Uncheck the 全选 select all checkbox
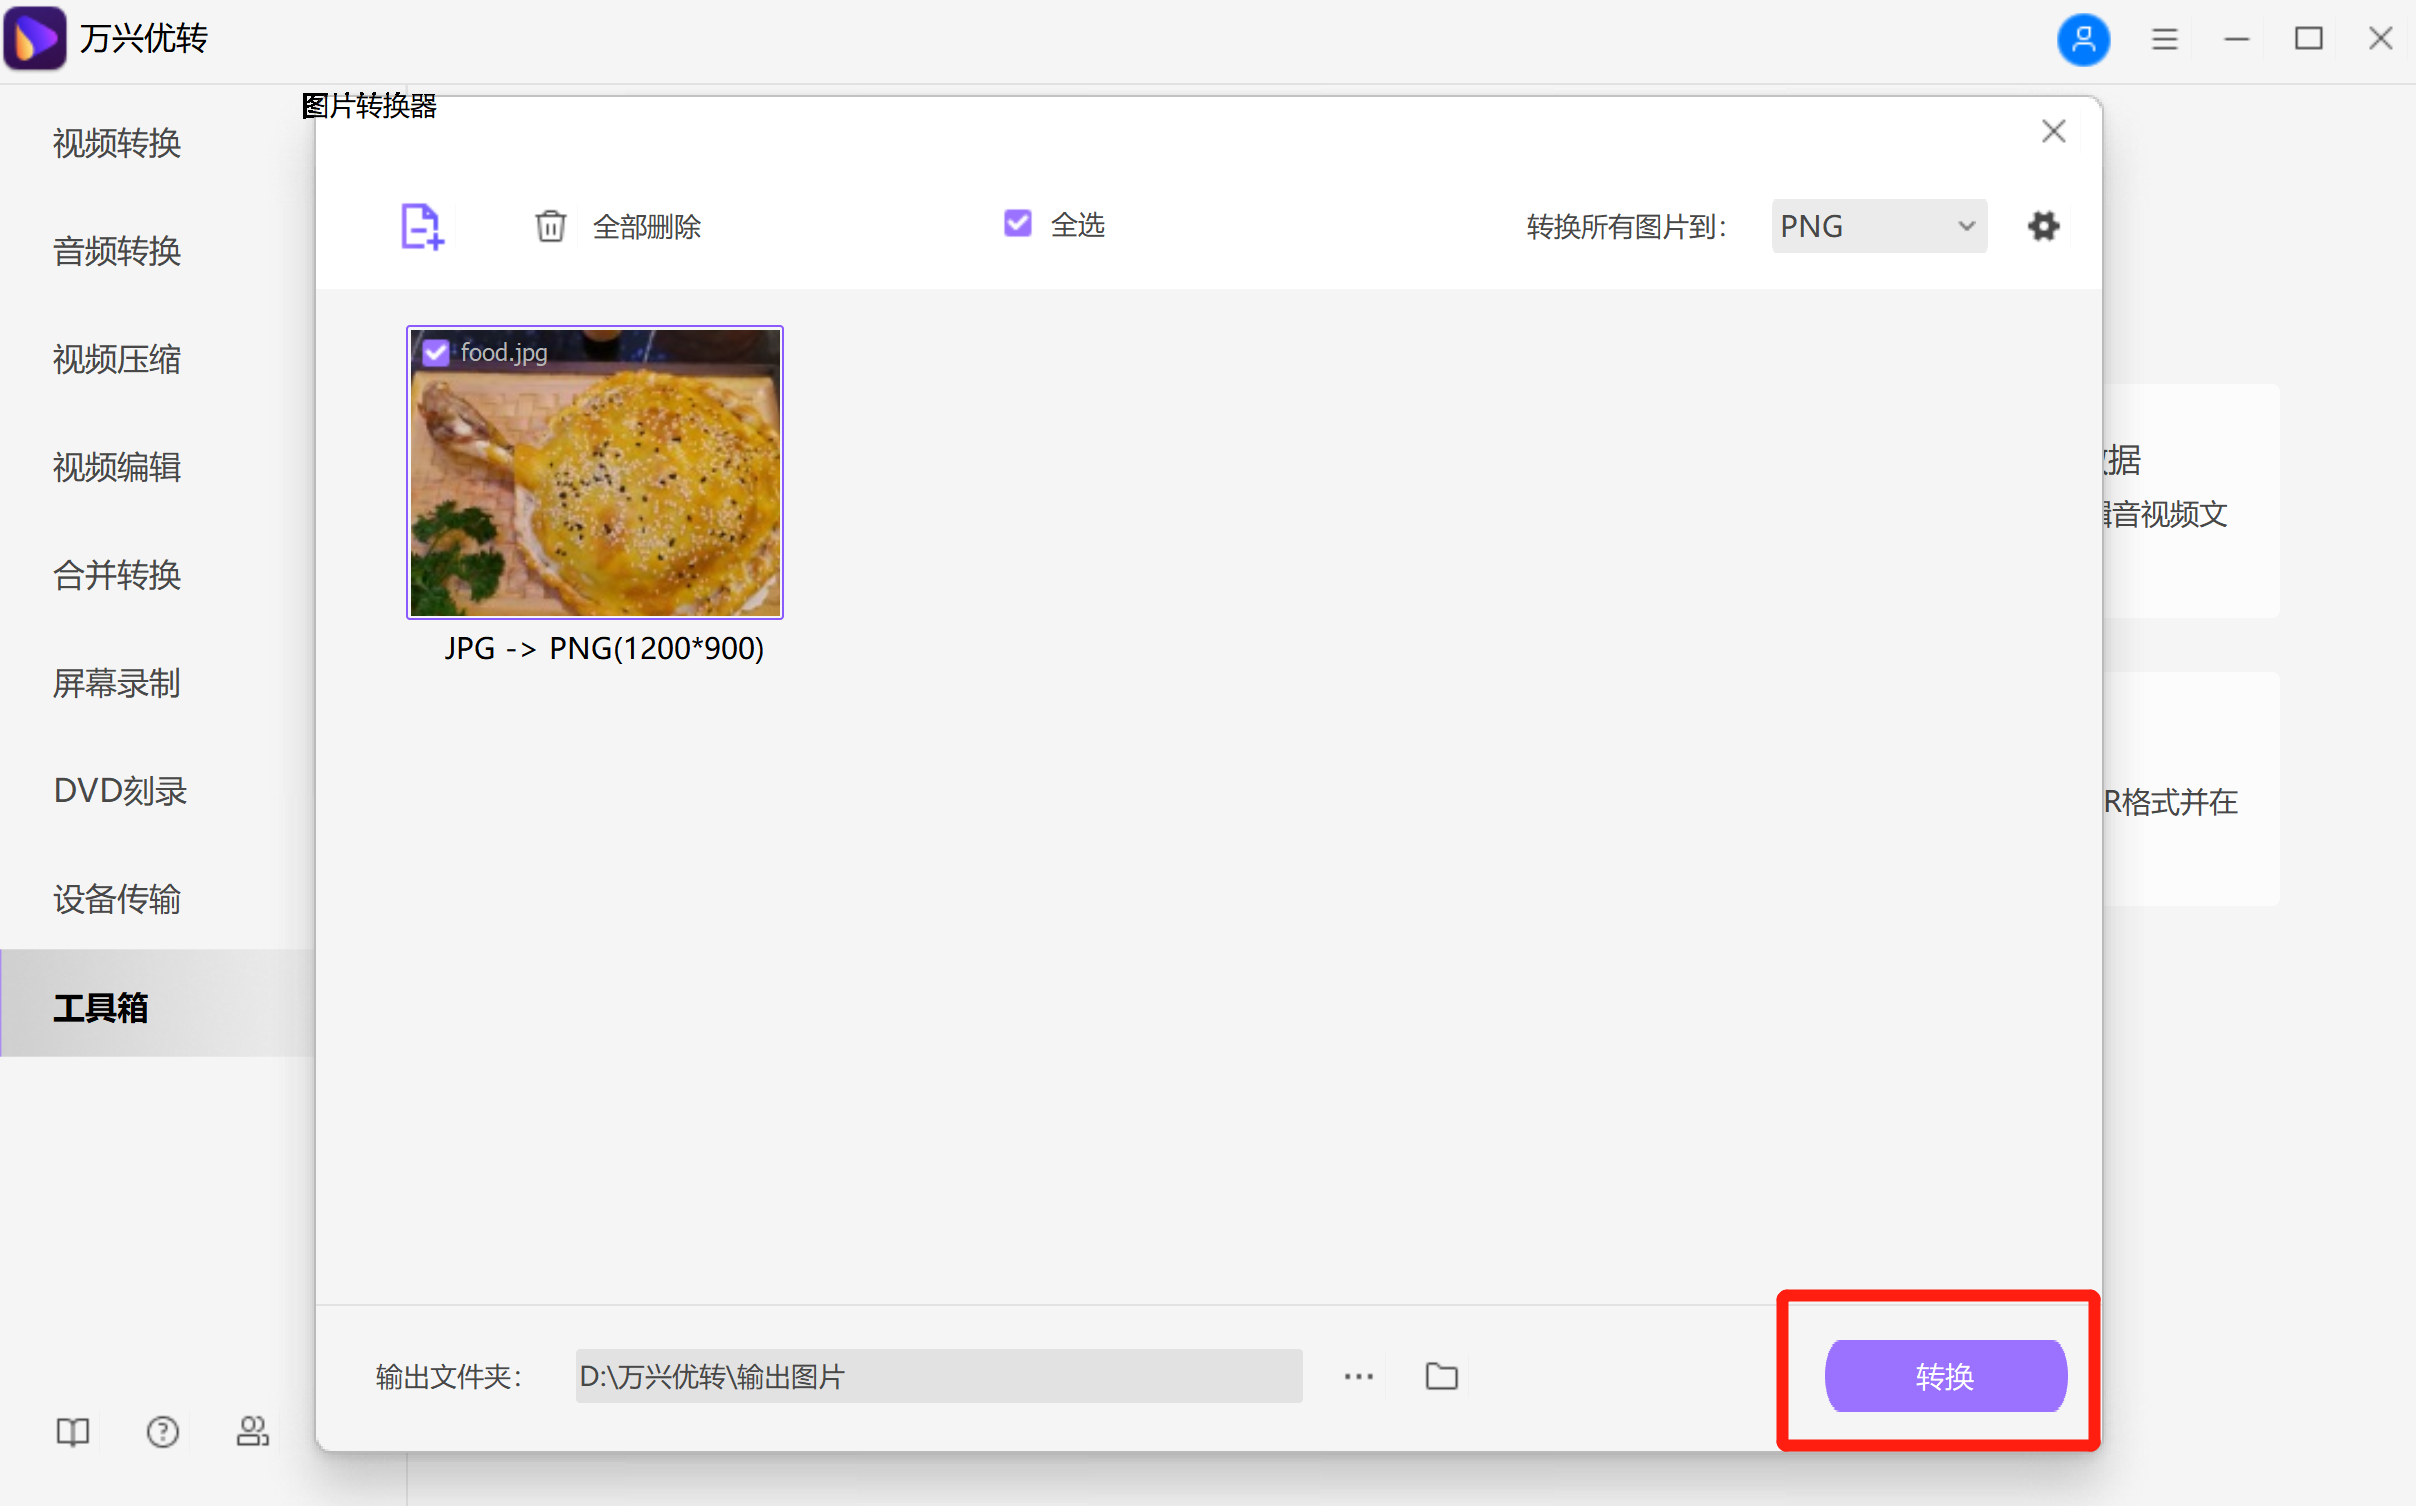This screenshot has height=1506, width=2416. (x=1016, y=223)
